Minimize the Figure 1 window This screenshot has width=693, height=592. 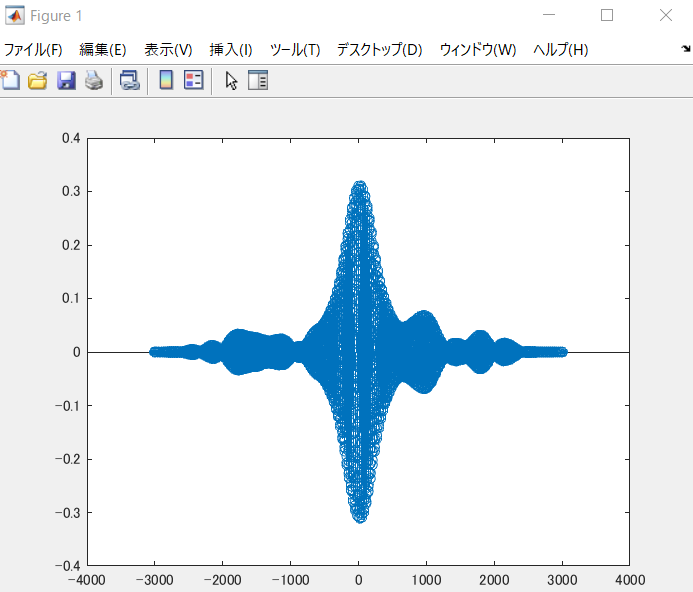coord(549,15)
